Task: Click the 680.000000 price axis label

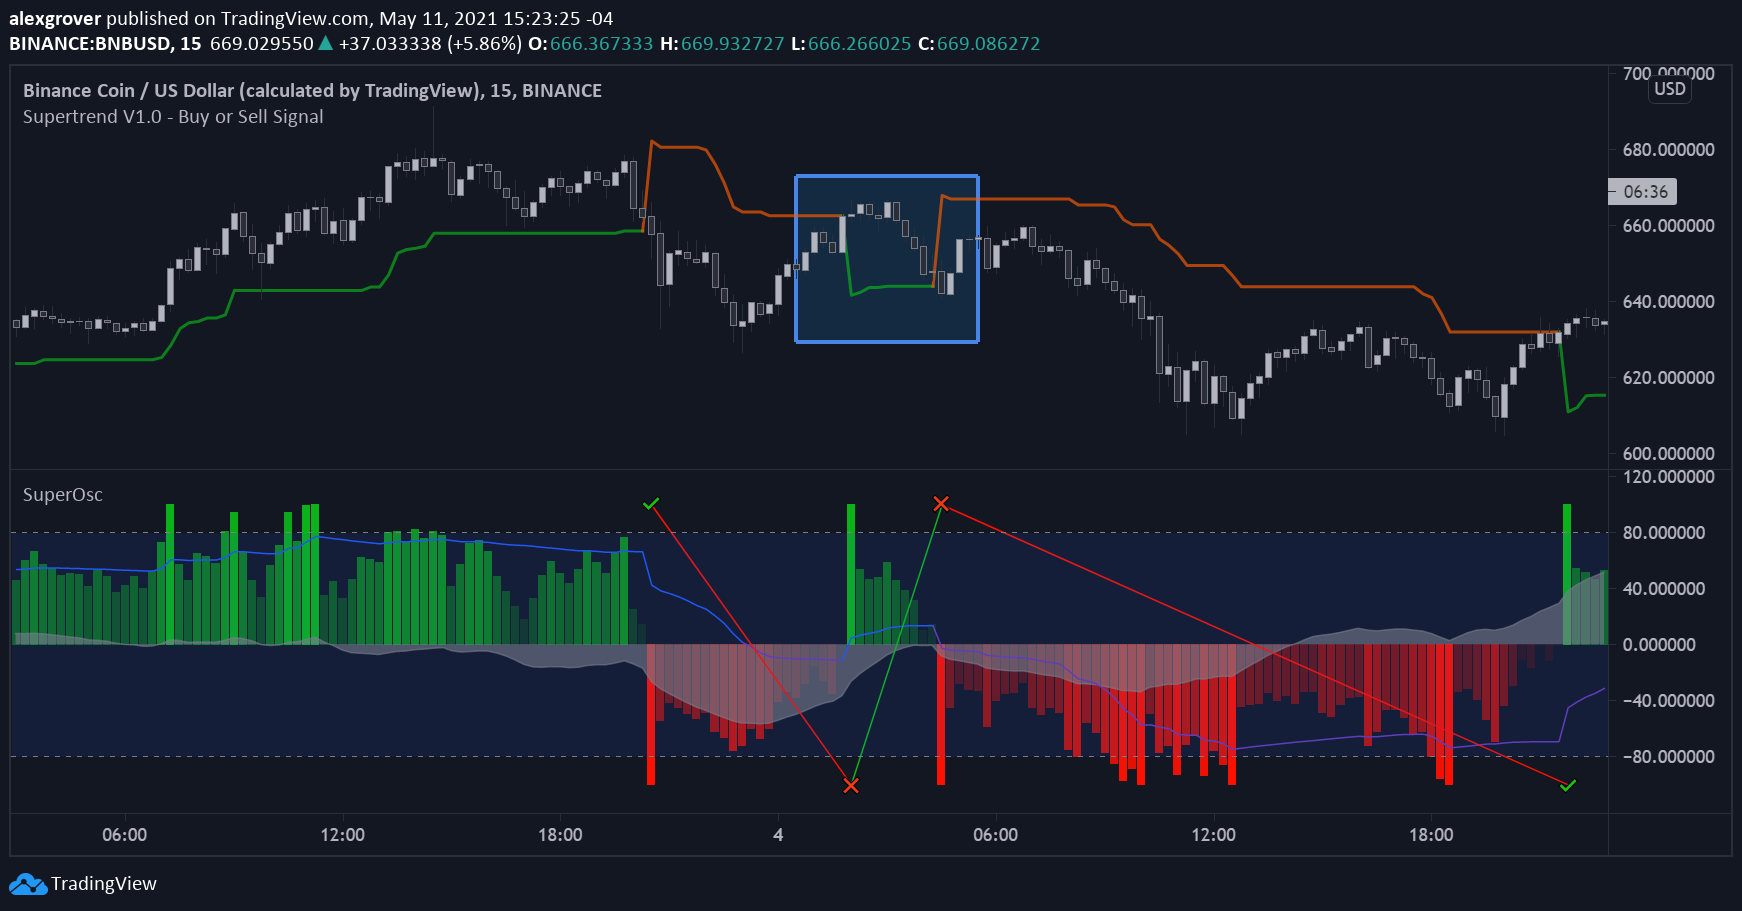Action: tap(1668, 150)
